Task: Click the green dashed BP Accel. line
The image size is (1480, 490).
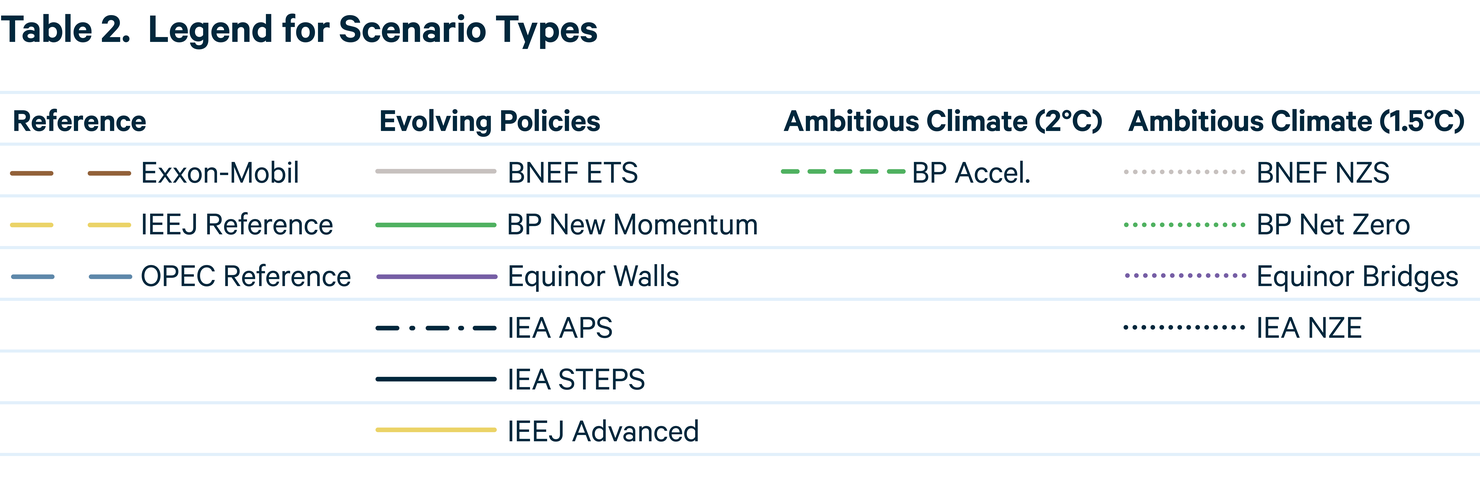Action: pyautogui.click(x=842, y=172)
